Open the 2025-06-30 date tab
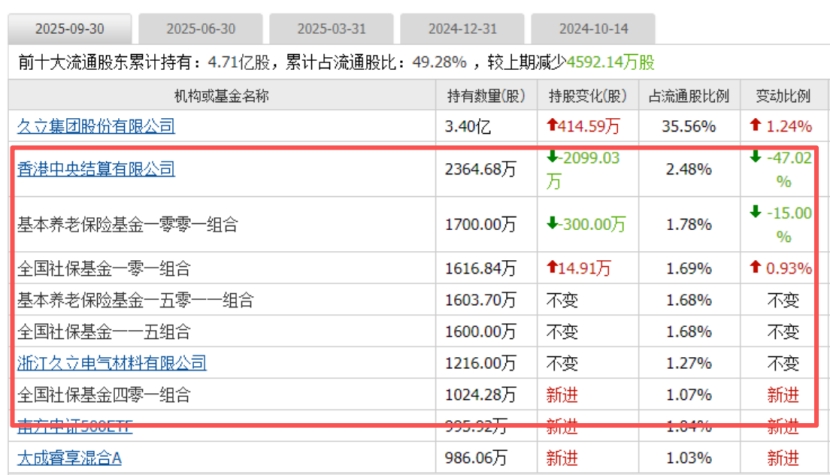Viewport: 830px width, 475px height. coord(201,29)
